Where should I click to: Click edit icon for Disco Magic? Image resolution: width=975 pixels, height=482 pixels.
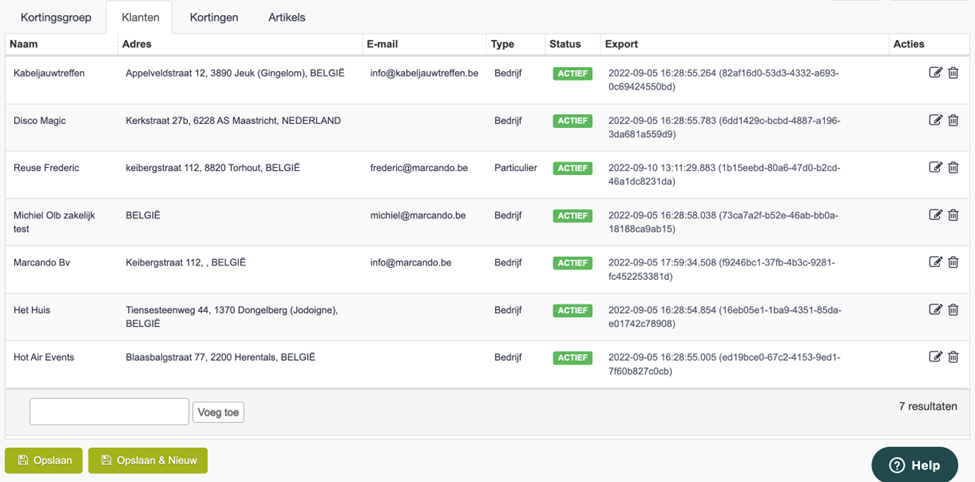click(x=935, y=121)
